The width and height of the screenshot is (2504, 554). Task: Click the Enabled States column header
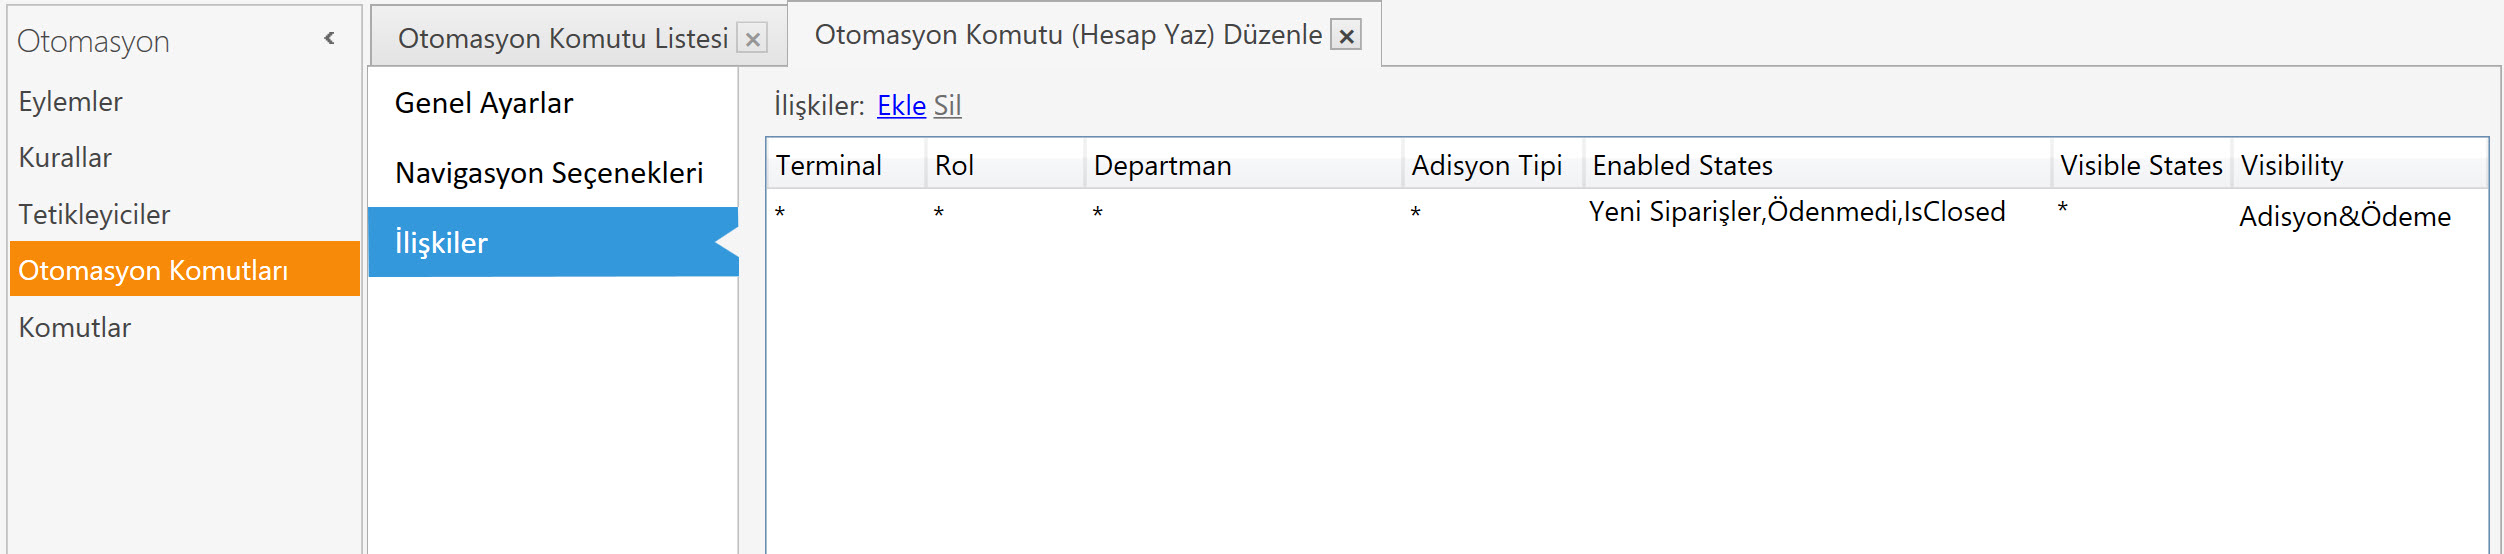[1682, 166]
